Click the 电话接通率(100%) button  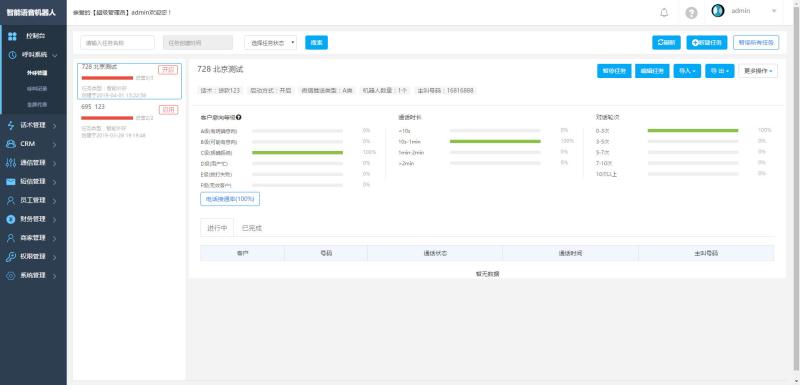tap(230, 199)
